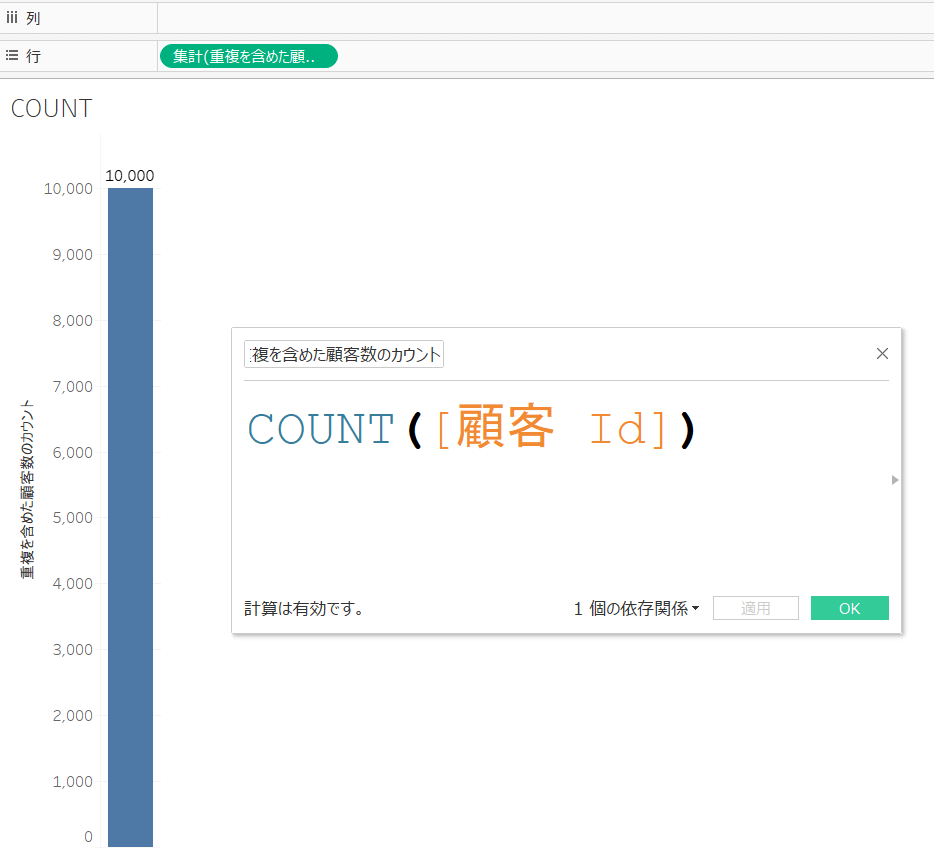Click inside the calculation name field

click(343, 353)
